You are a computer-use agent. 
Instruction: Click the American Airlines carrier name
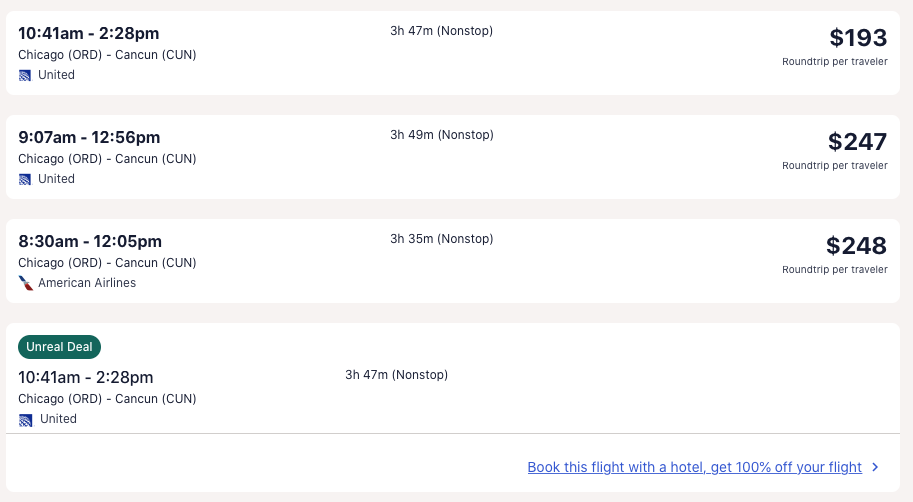87,283
